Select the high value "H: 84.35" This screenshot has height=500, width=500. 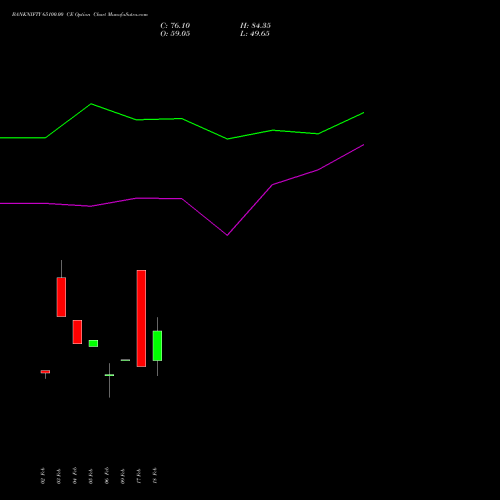click(255, 26)
